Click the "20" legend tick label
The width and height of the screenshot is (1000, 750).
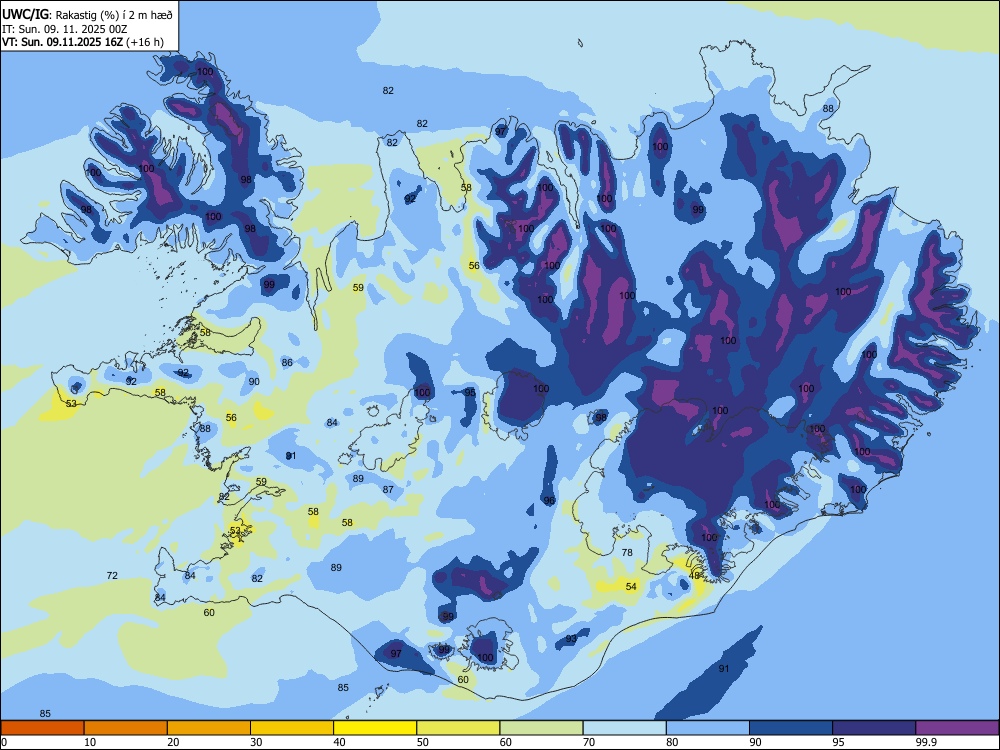click(x=173, y=742)
